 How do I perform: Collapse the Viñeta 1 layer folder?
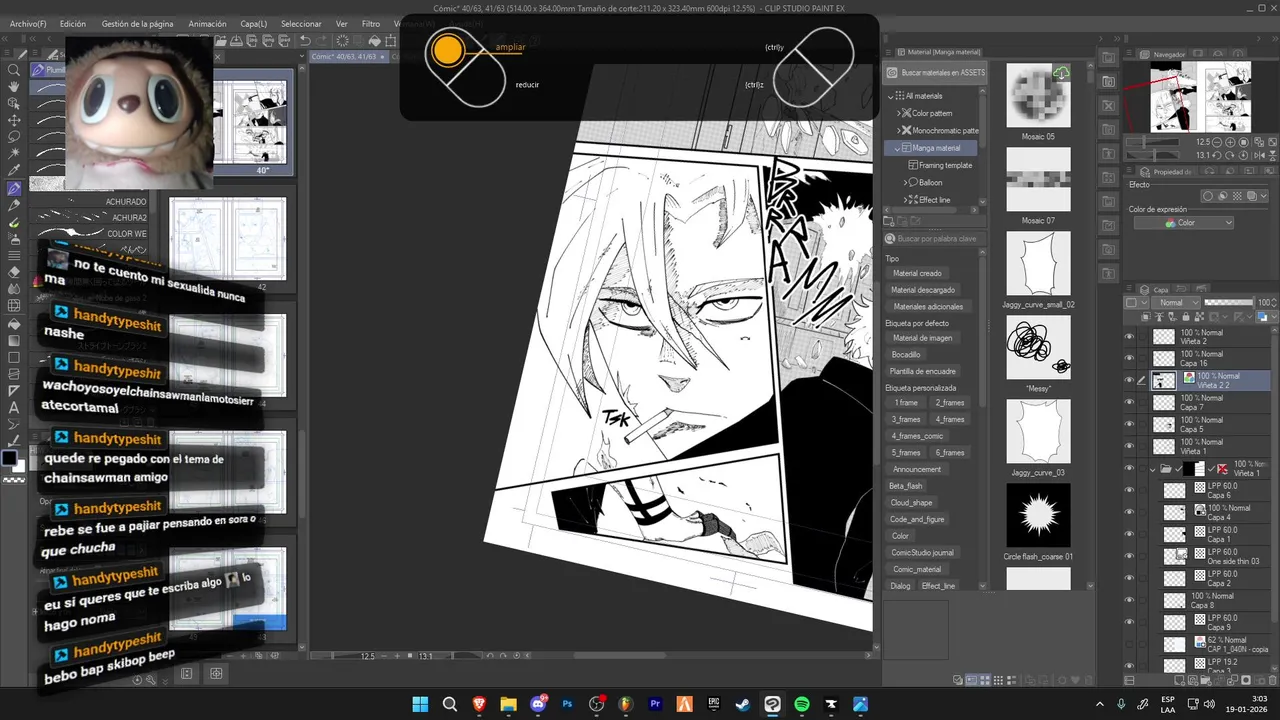tap(1153, 468)
